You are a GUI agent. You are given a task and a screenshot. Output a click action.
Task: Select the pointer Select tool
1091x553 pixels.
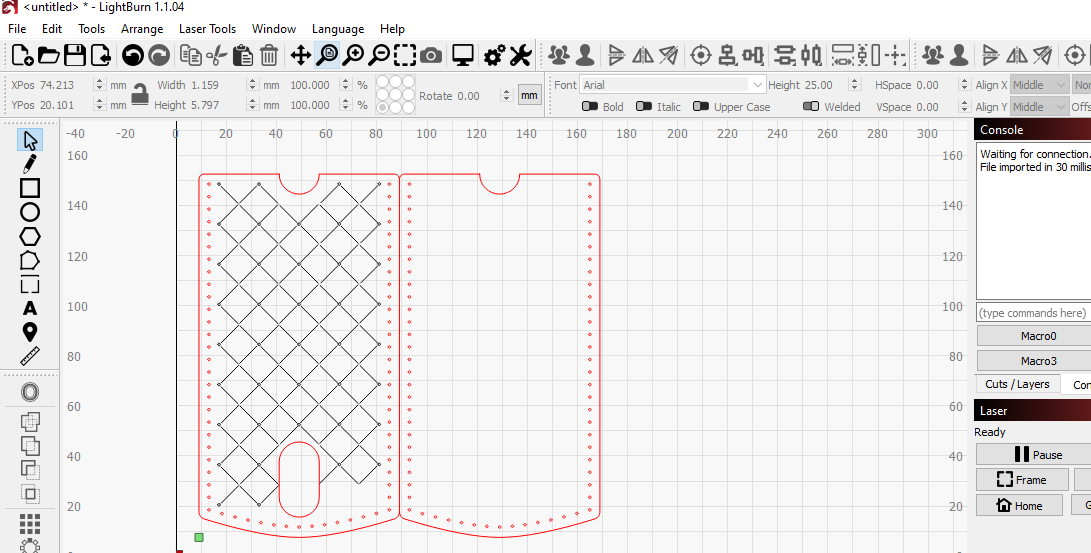pos(30,140)
